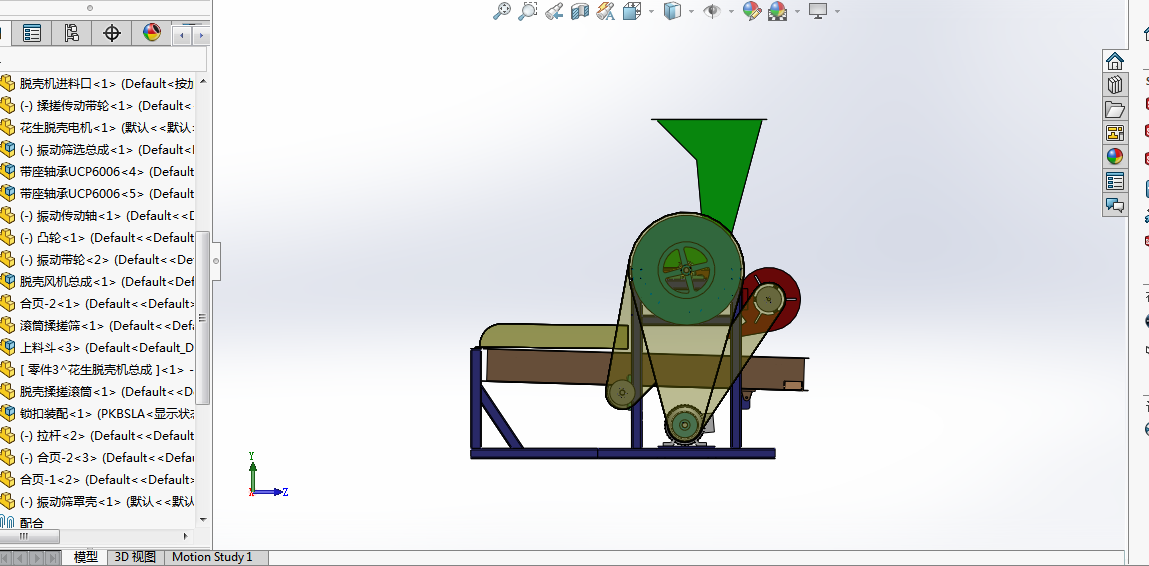Toggle the Section View tool

[x=580, y=11]
